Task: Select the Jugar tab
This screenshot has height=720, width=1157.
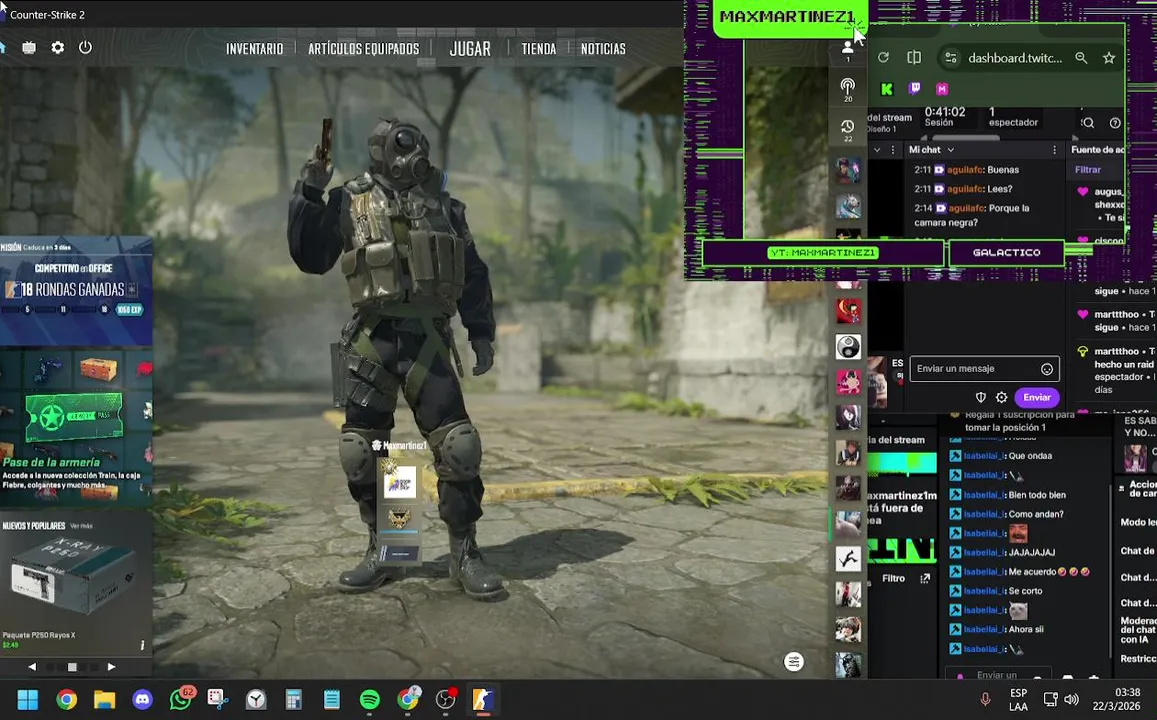Action: [x=470, y=49]
